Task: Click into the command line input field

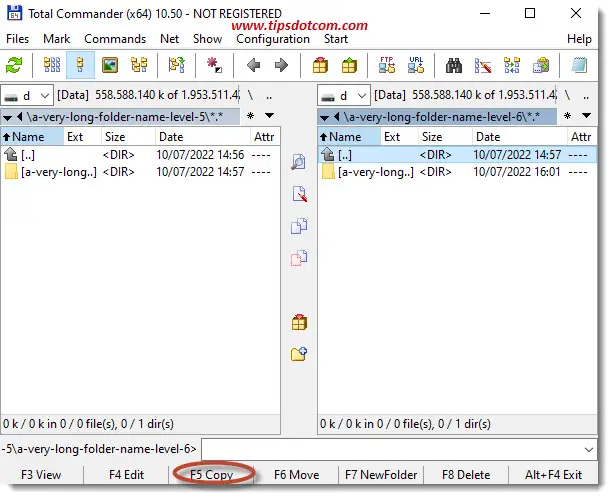Action: pos(400,450)
